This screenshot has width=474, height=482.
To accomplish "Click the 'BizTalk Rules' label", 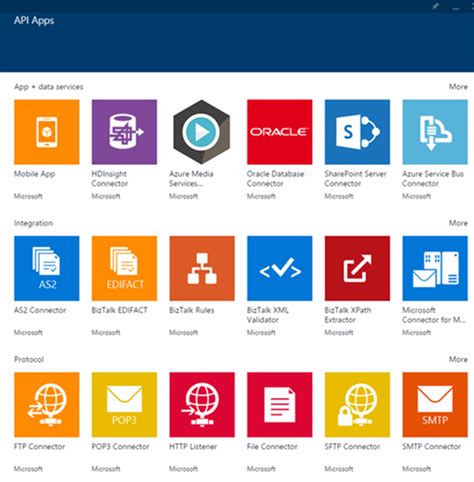I will click(192, 310).
